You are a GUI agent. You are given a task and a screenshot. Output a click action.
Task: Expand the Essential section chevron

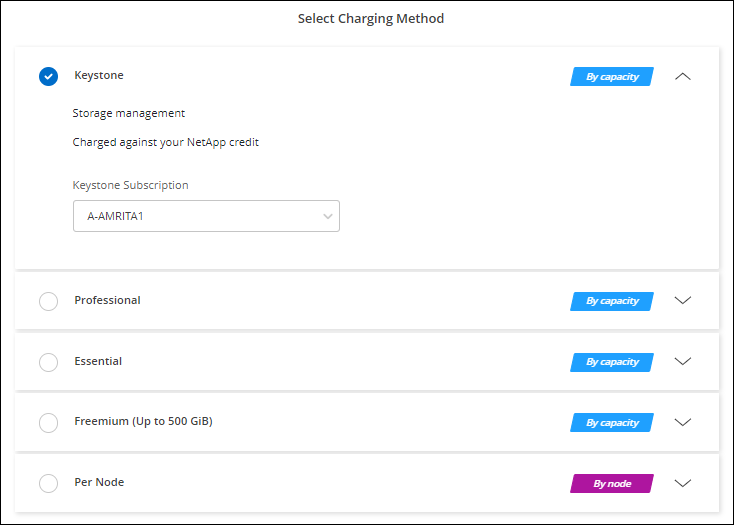tap(683, 362)
